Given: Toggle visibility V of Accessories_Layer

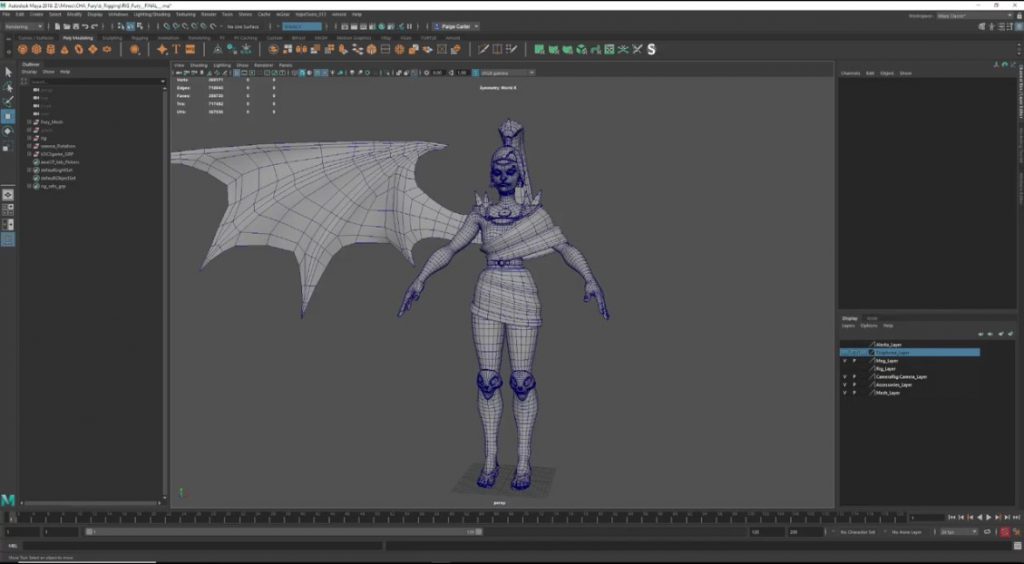Looking at the screenshot, I should pyautogui.click(x=844, y=384).
